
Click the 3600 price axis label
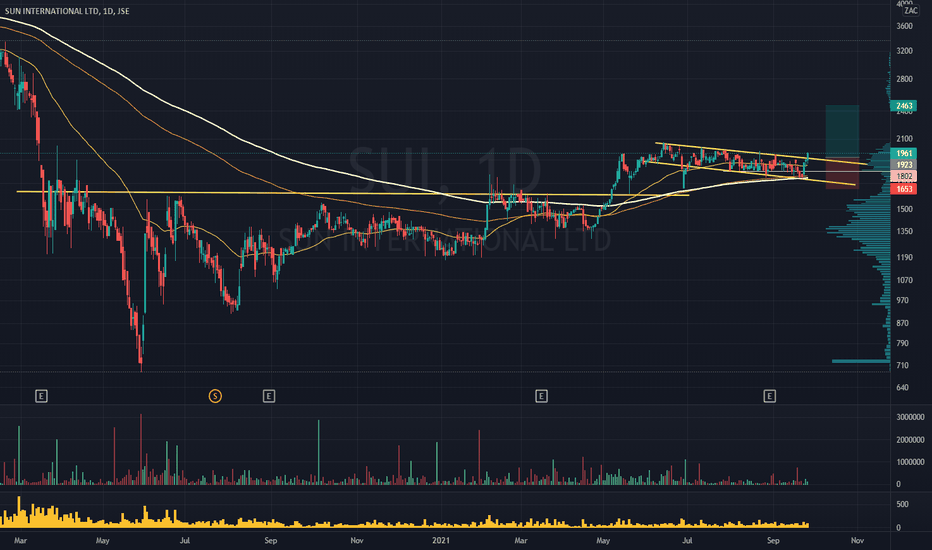pyautogui.click(x=904, y=26)
